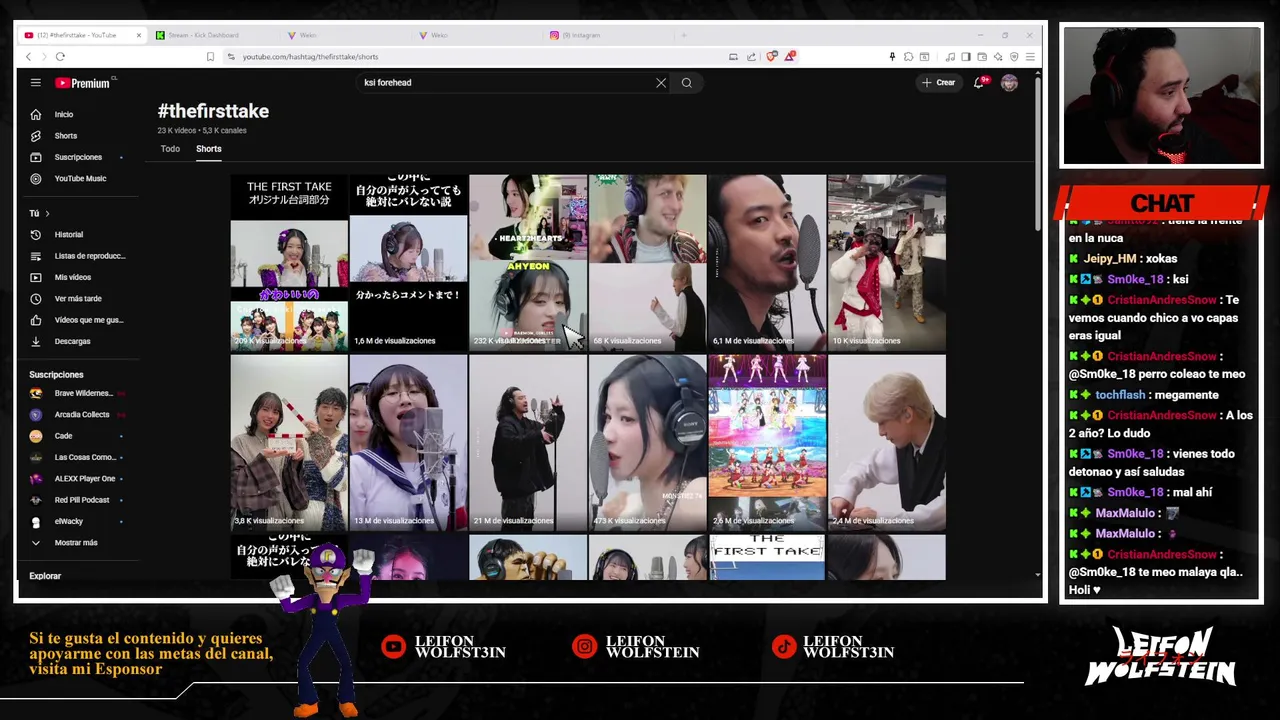Open the YouTube hamburger guide menu

pos(35,83)
